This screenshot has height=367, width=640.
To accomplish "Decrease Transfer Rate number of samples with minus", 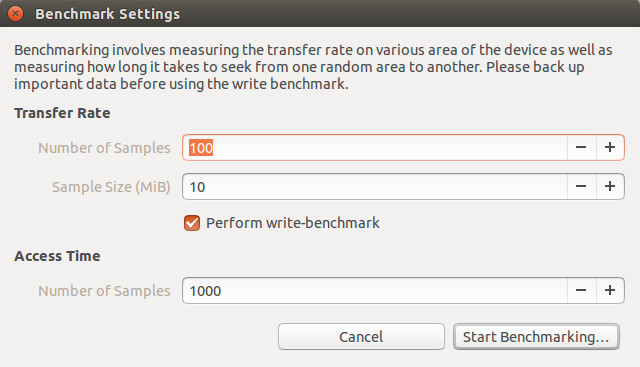I will click(581, 147).
